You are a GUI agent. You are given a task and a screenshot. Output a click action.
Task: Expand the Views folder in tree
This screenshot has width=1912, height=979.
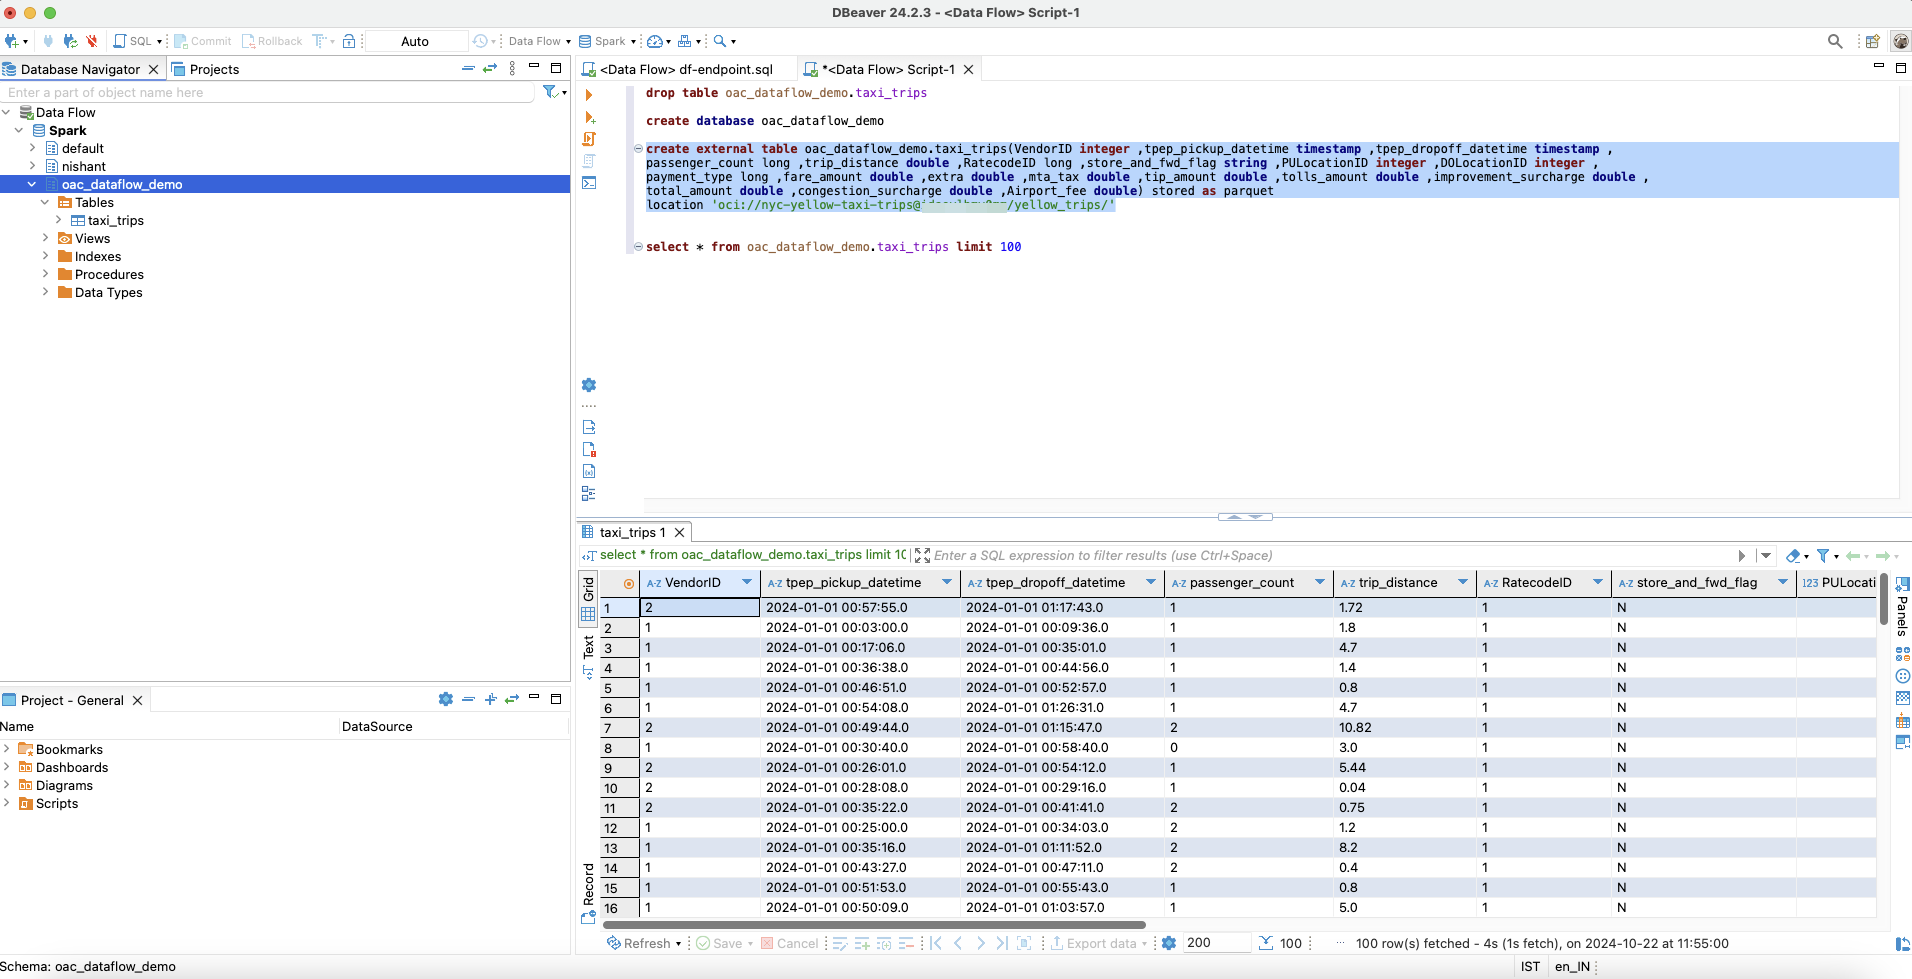pos(45,238)
